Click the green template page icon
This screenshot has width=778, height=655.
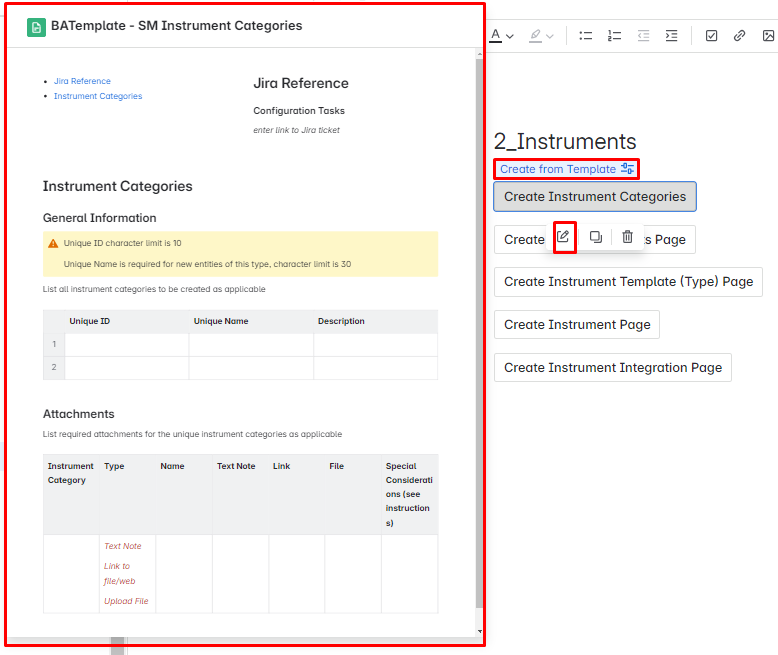tap(36, 28)
